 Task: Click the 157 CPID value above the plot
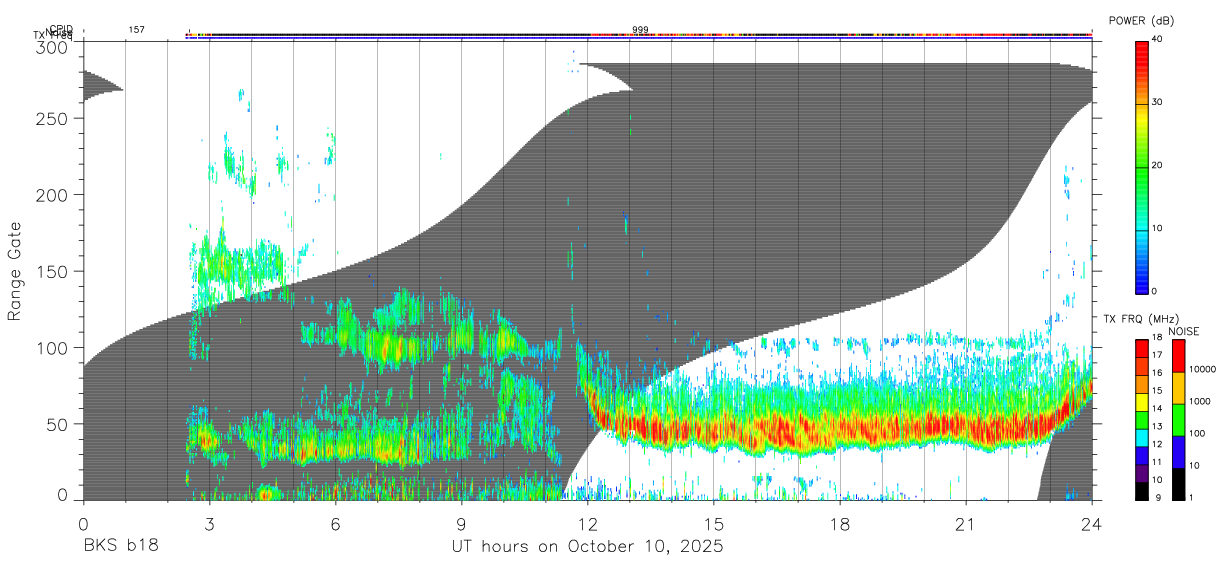coord(136,30)
